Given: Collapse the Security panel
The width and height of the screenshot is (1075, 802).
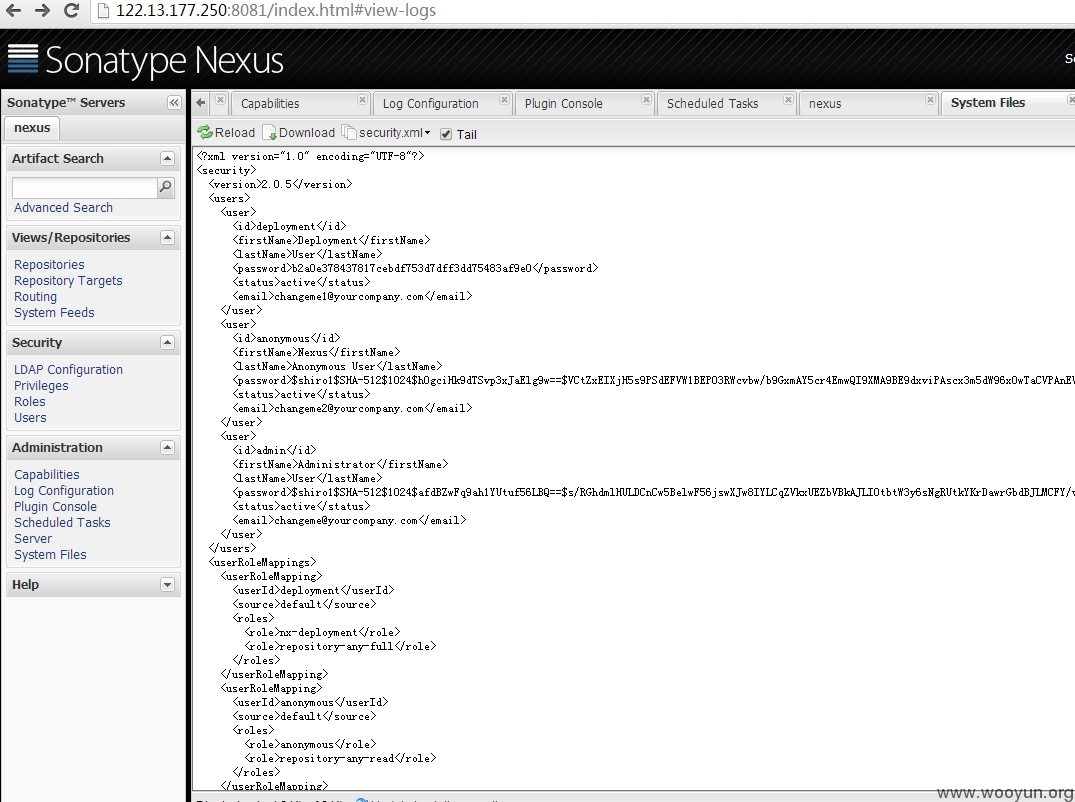Looking at the screenshot, I should pyautogui.click(x=167, y=343).
